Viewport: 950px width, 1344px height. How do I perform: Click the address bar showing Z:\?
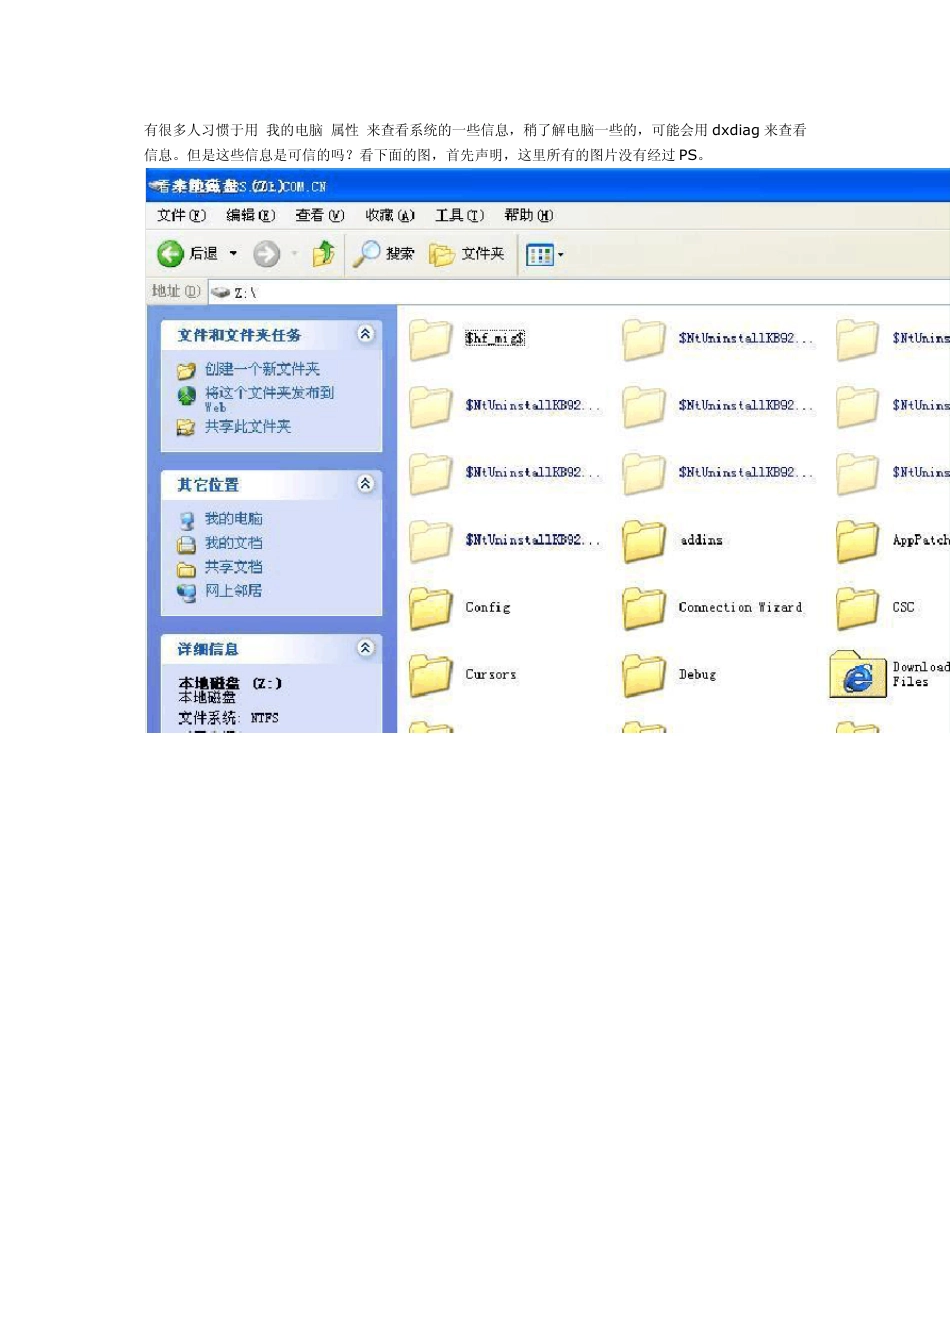tap(580, 292)
